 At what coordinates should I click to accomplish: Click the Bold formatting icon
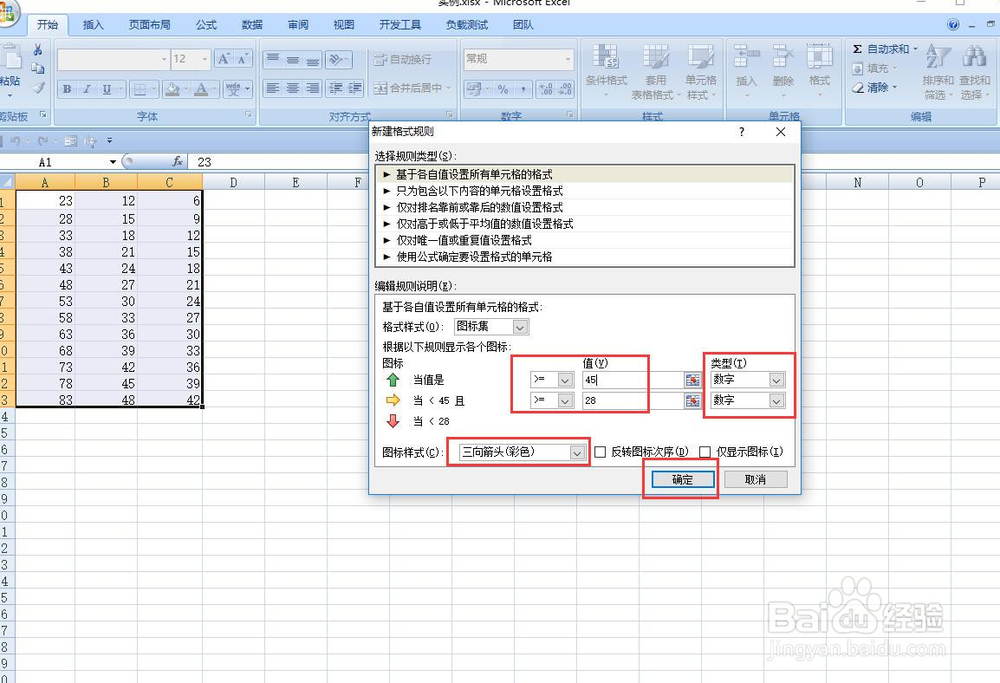coord(67,89)
